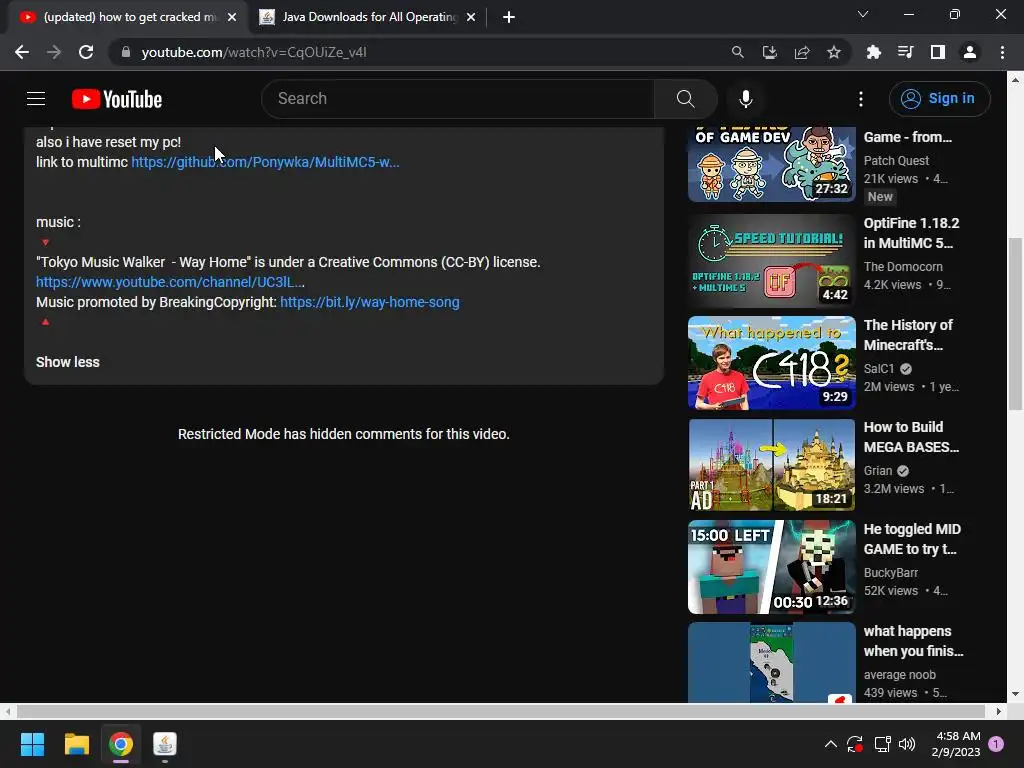Install app icon in address bar
The height and width of the screenshot is (768, 1024).
tap(769, 52)
